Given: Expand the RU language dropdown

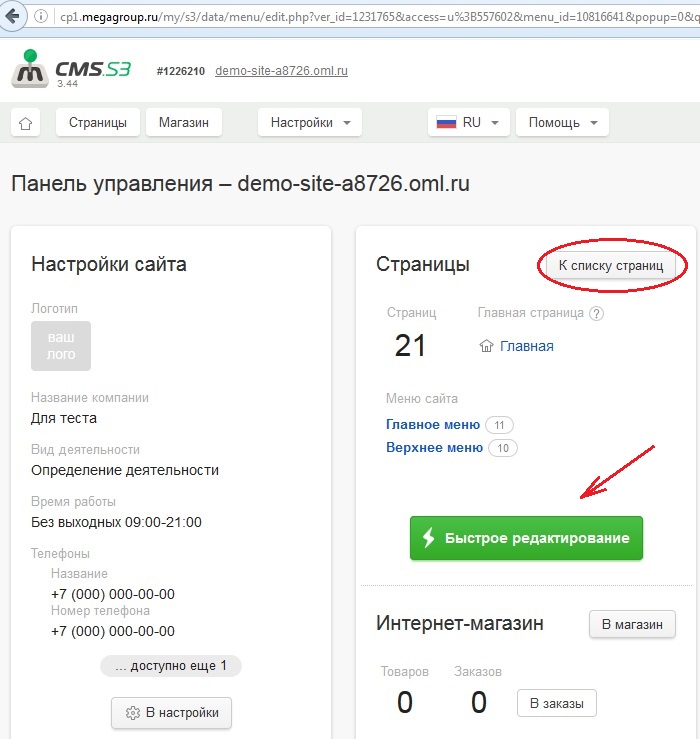Looking at the screenshot, I should (469, 123).
